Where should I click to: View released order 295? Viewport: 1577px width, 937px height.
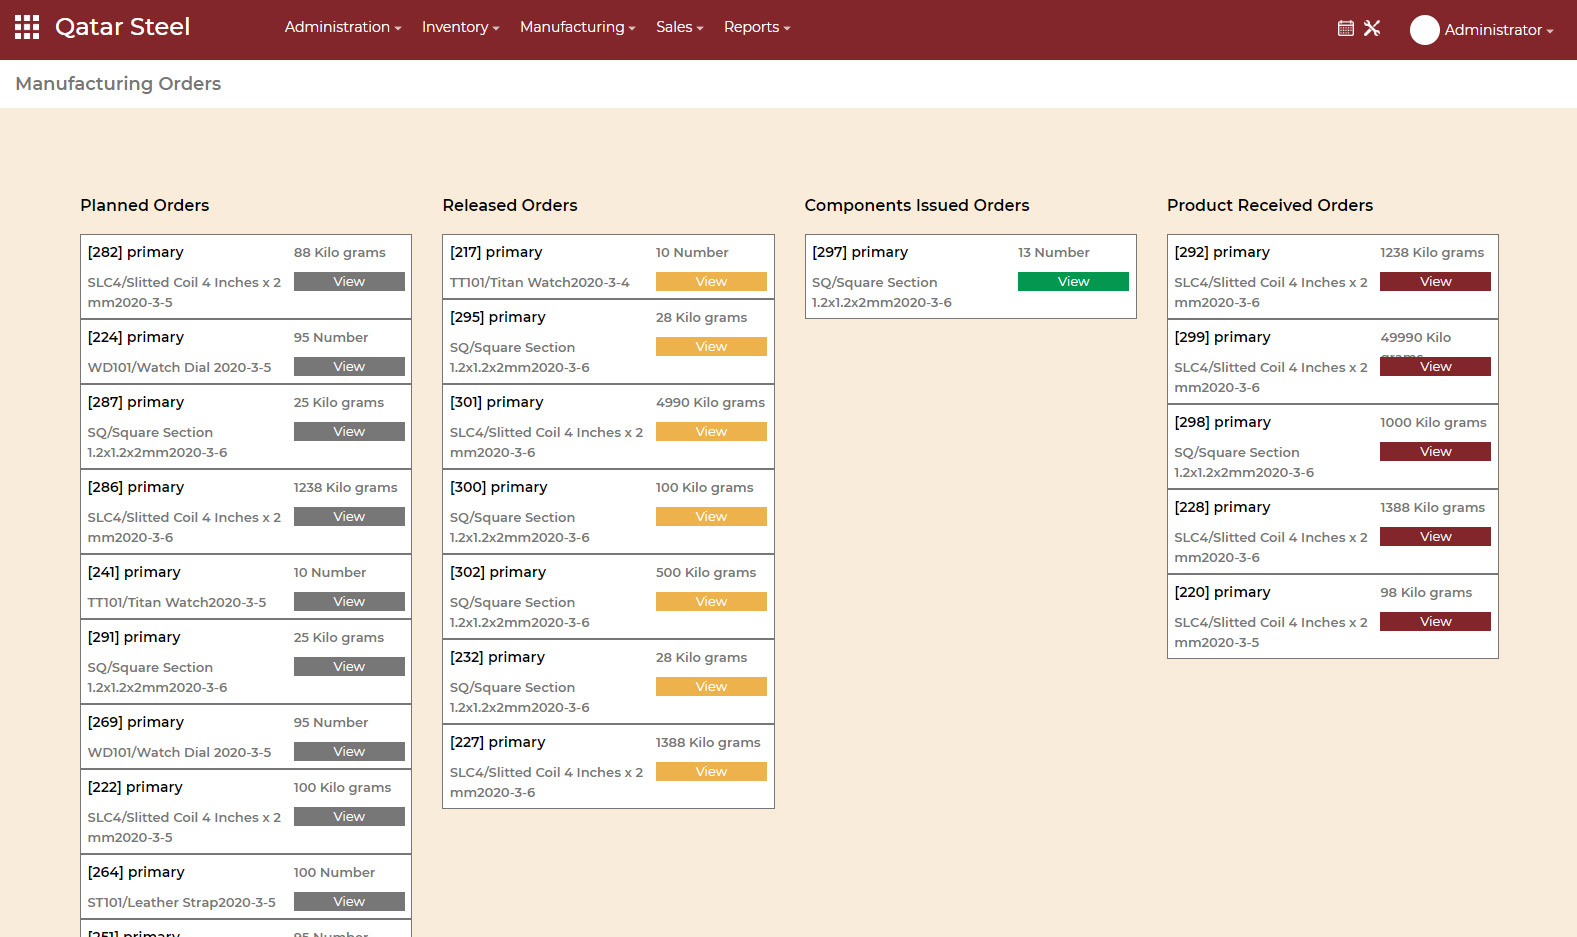coord(711,347)
